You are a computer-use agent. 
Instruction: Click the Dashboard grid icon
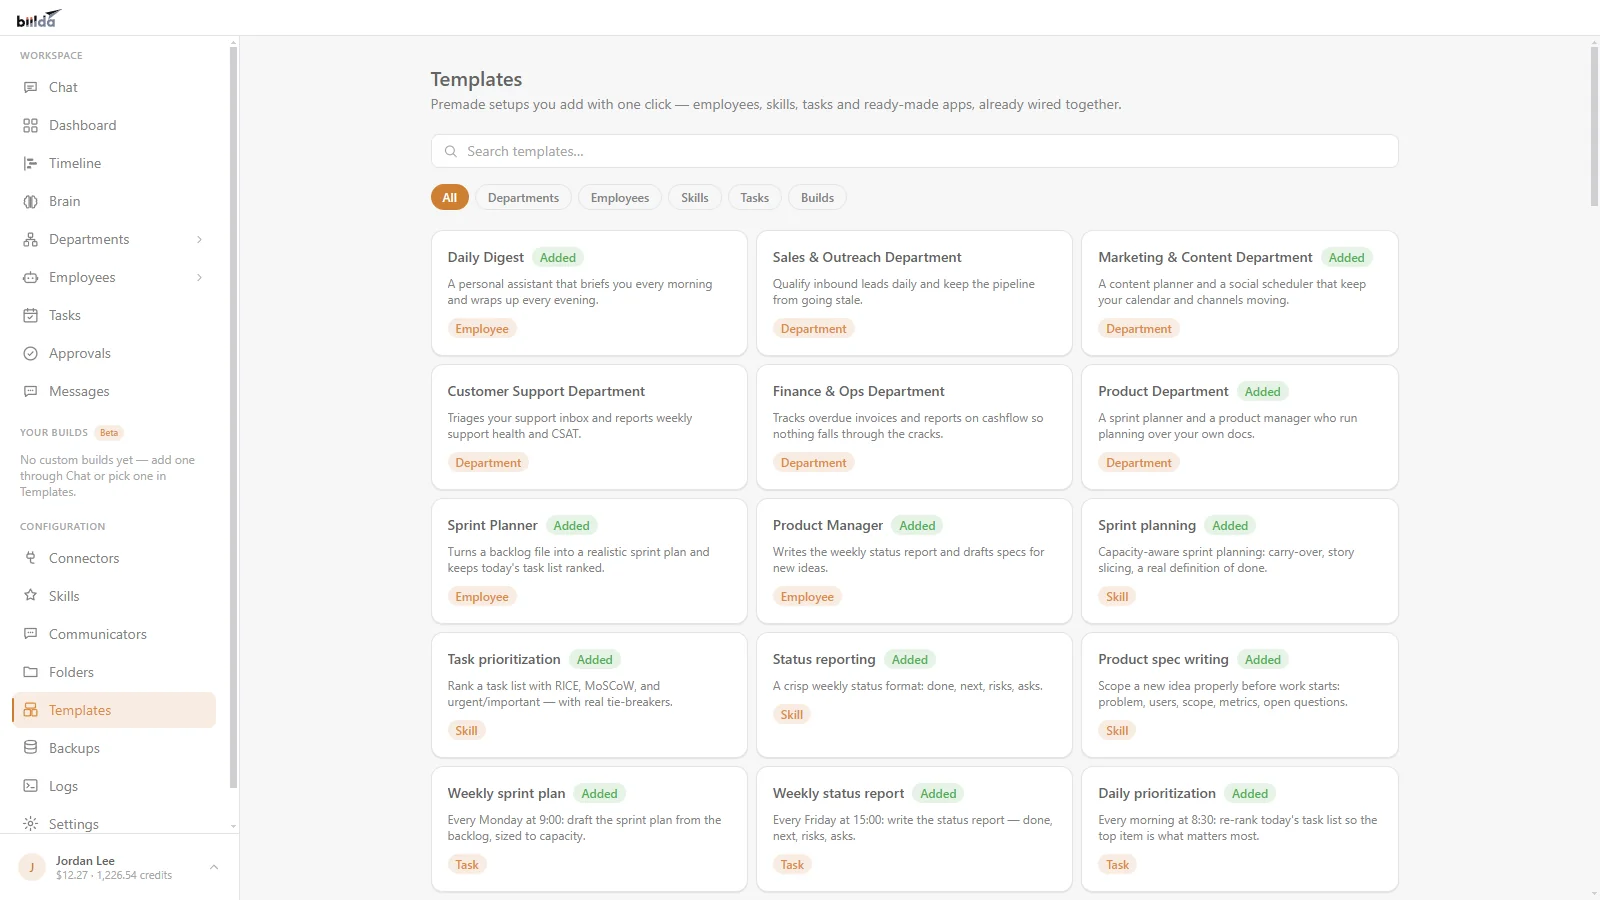tap(30, 125)
